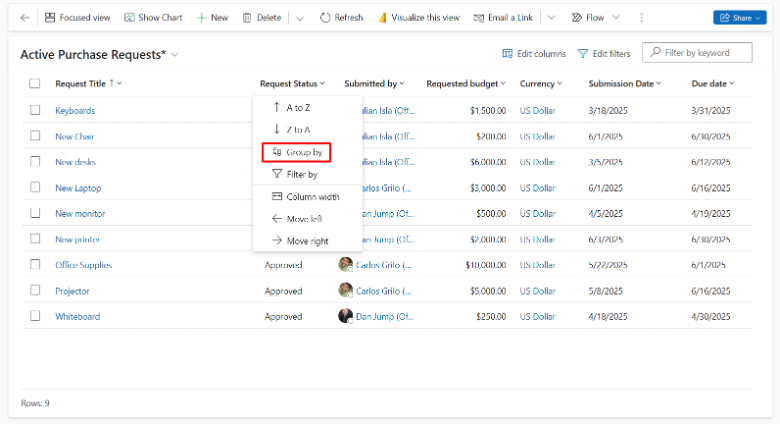The width and height of the screenshot is (780, 425).
Task: Open the New monitor request link
Action: [80, 213]
